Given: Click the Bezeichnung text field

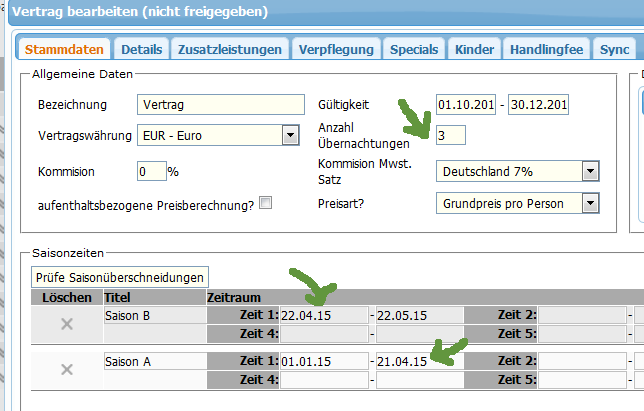Looking at the screenshot, I should [x=220, y=105].
